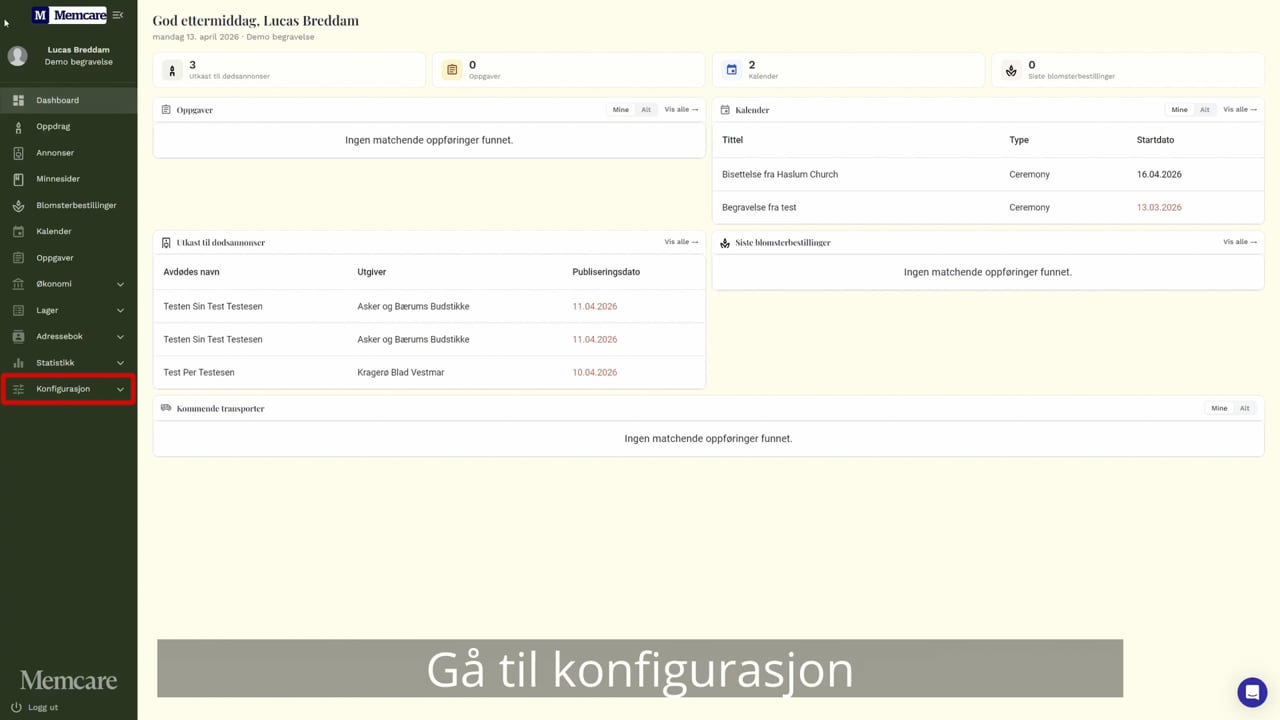Open the Lucas Breddam user avatar
Screen dimensions: 1280x720
point(17,56)
